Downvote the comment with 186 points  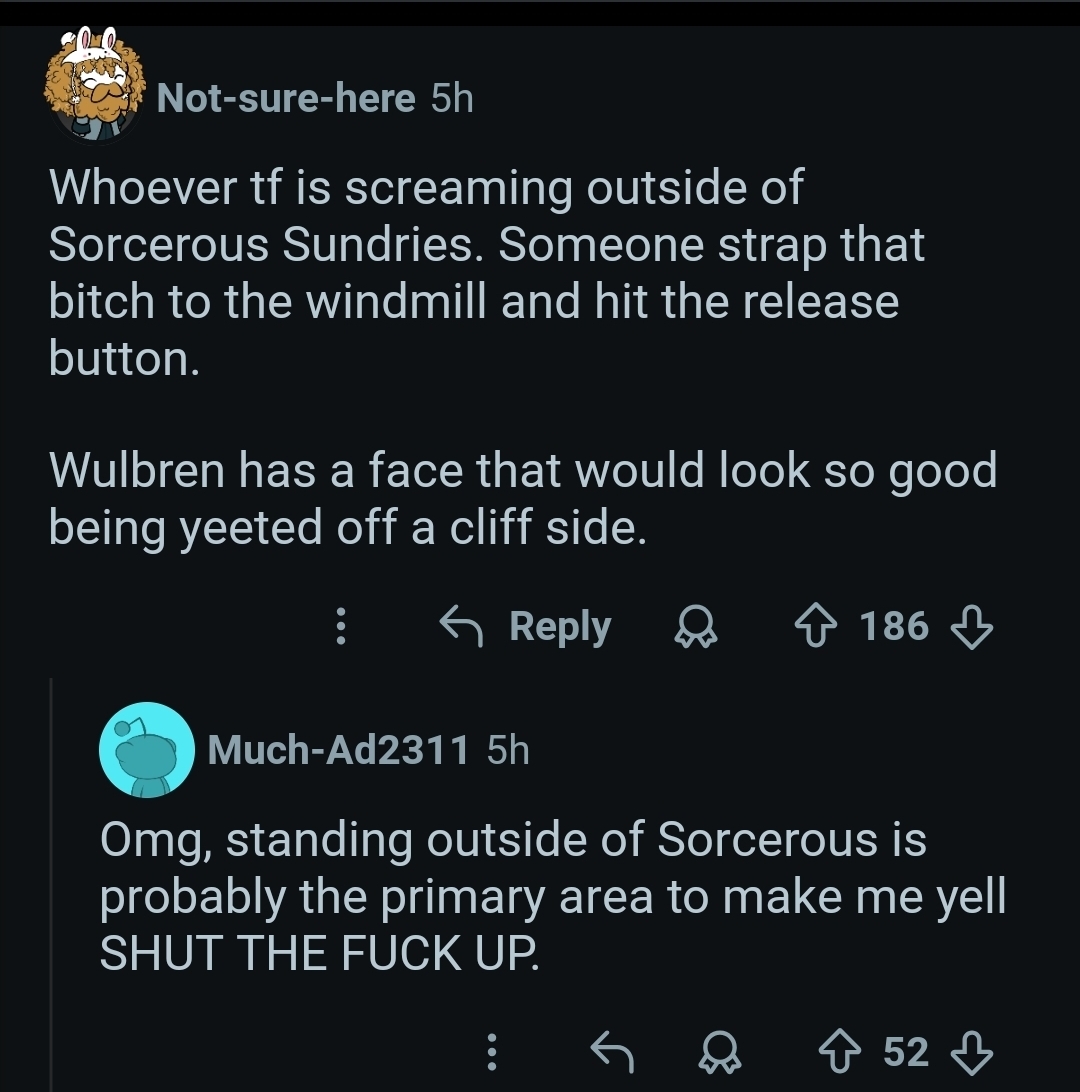pos(970,627)
